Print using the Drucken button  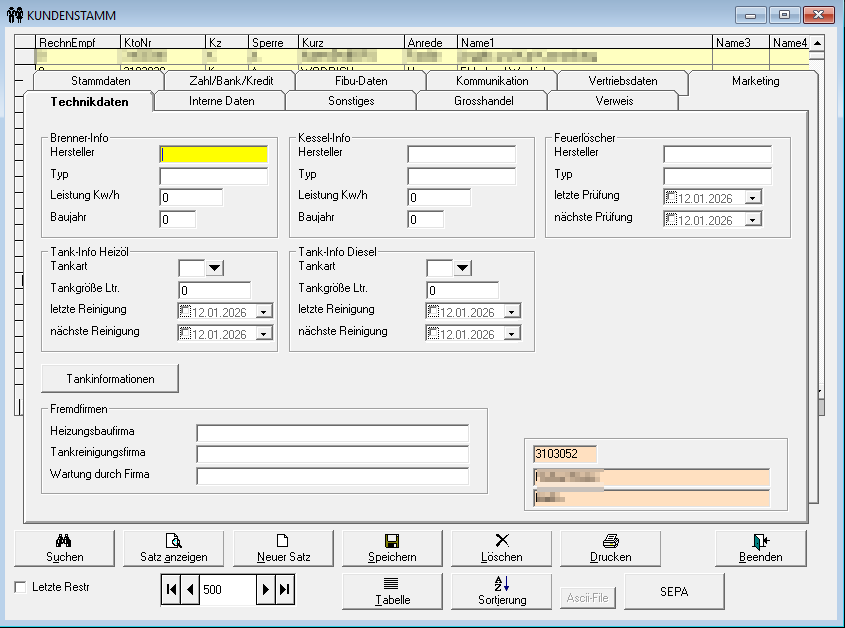pyautogui.click(x=610, y=548)
